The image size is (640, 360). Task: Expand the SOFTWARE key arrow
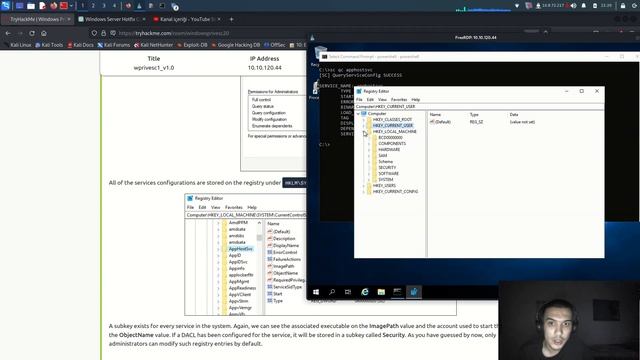(369, 173)
